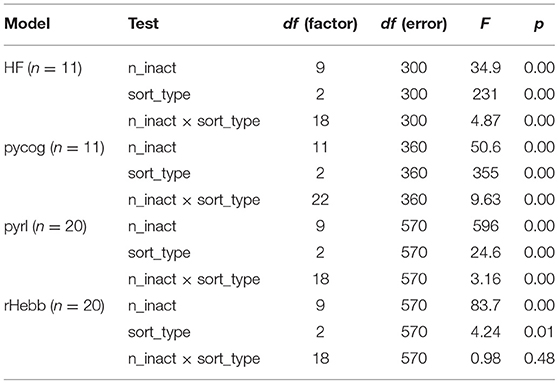Click the df factor value 11

(320, 147)
